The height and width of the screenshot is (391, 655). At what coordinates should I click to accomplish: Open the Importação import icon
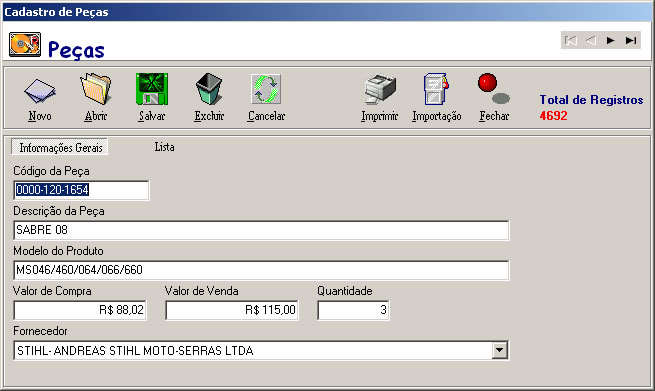[436, 89]
